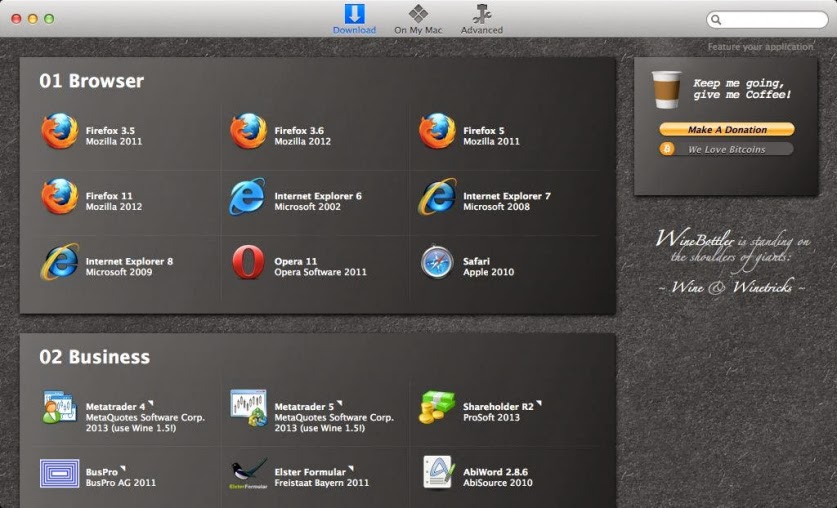Click the Freistaat Bayern 2011 subtitle

click(x=322, y=483)
